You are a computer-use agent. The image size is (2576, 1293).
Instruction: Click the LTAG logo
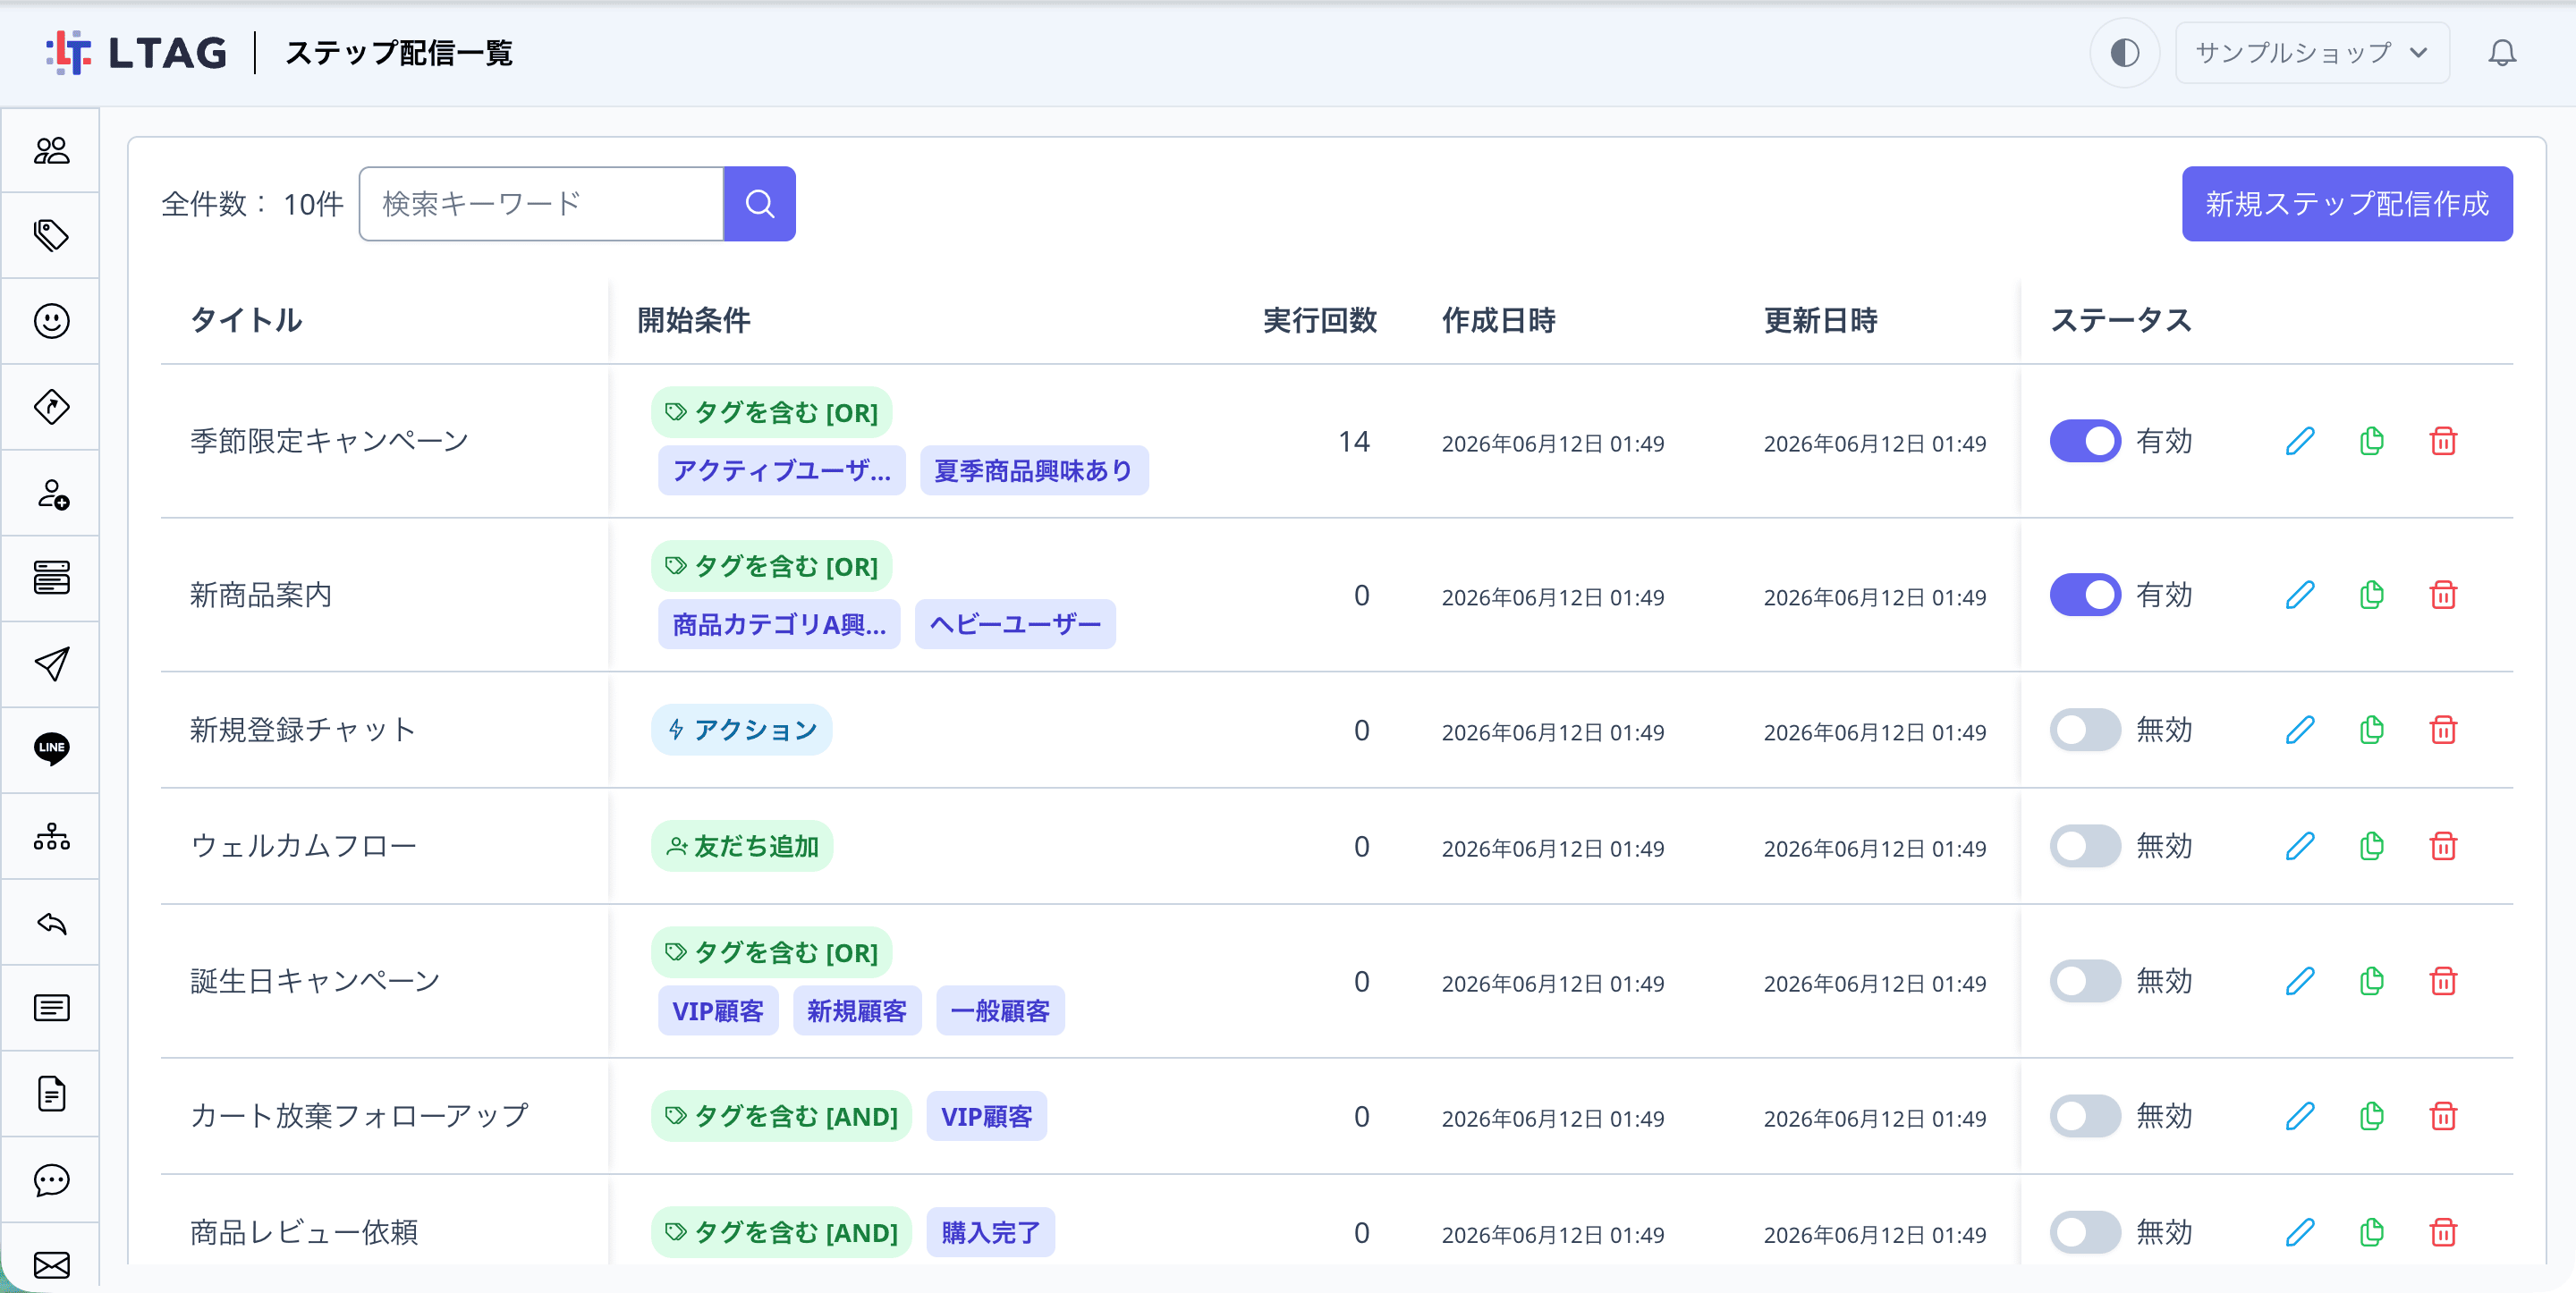coord(136,52)
